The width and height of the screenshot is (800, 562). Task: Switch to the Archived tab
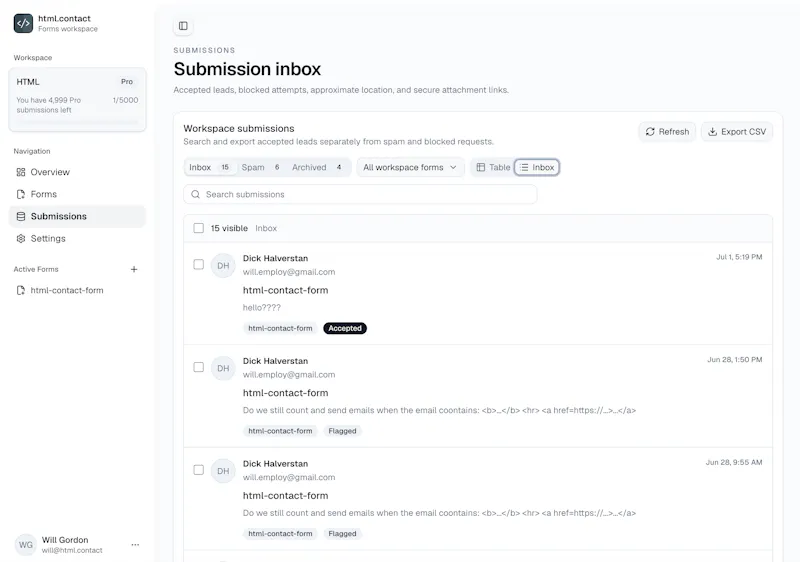point(317,167)
